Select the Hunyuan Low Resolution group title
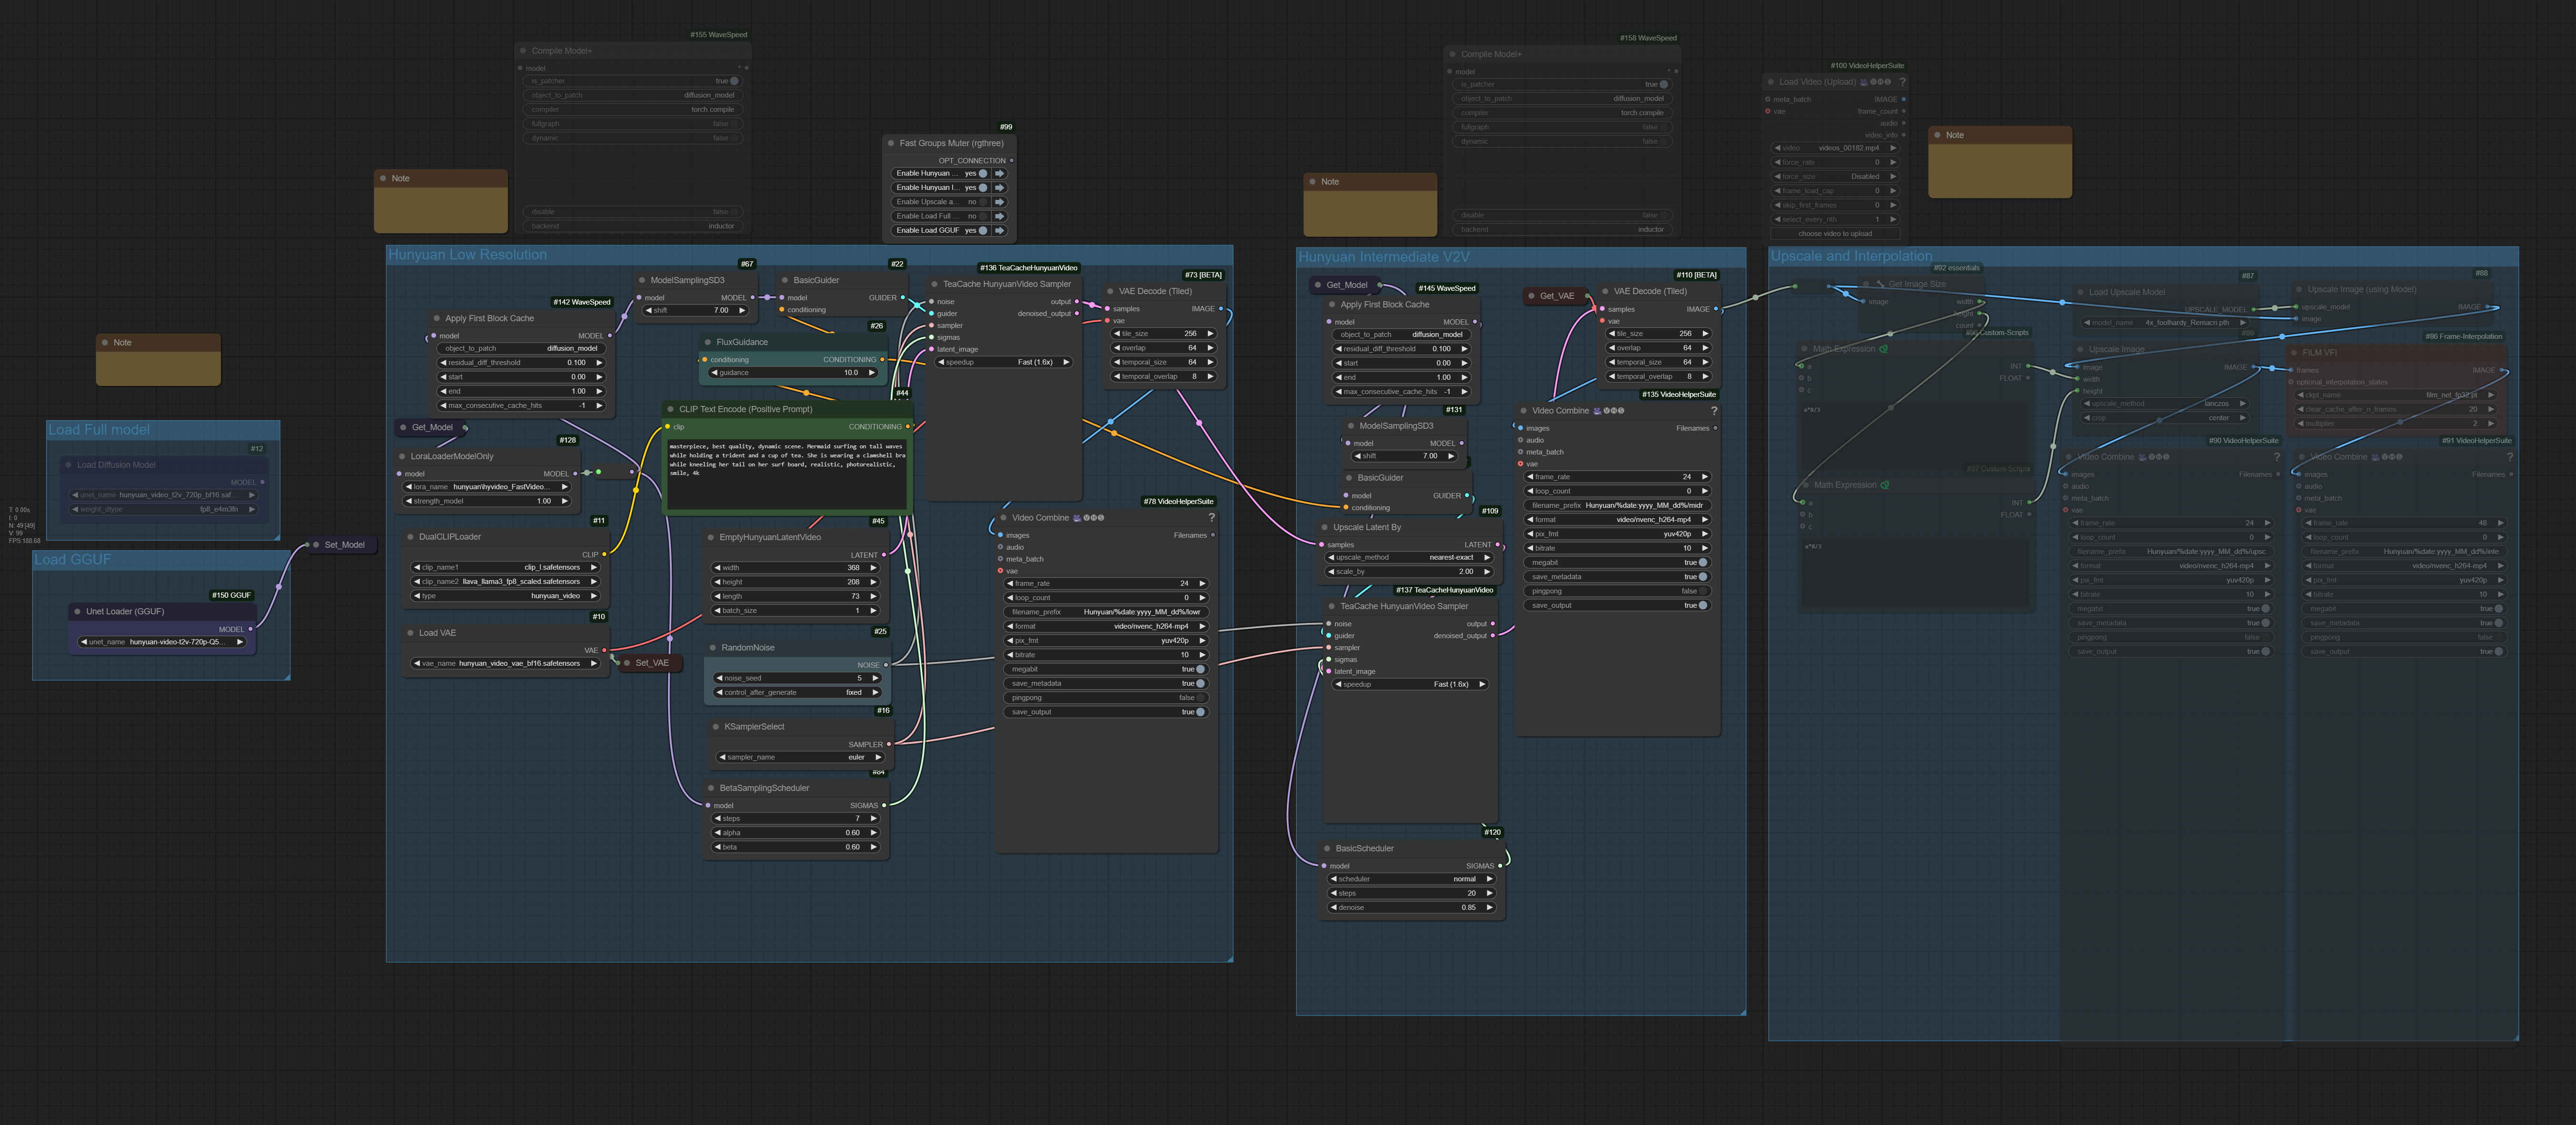This screenshot has width=2576, height=1125. point(467,255)
